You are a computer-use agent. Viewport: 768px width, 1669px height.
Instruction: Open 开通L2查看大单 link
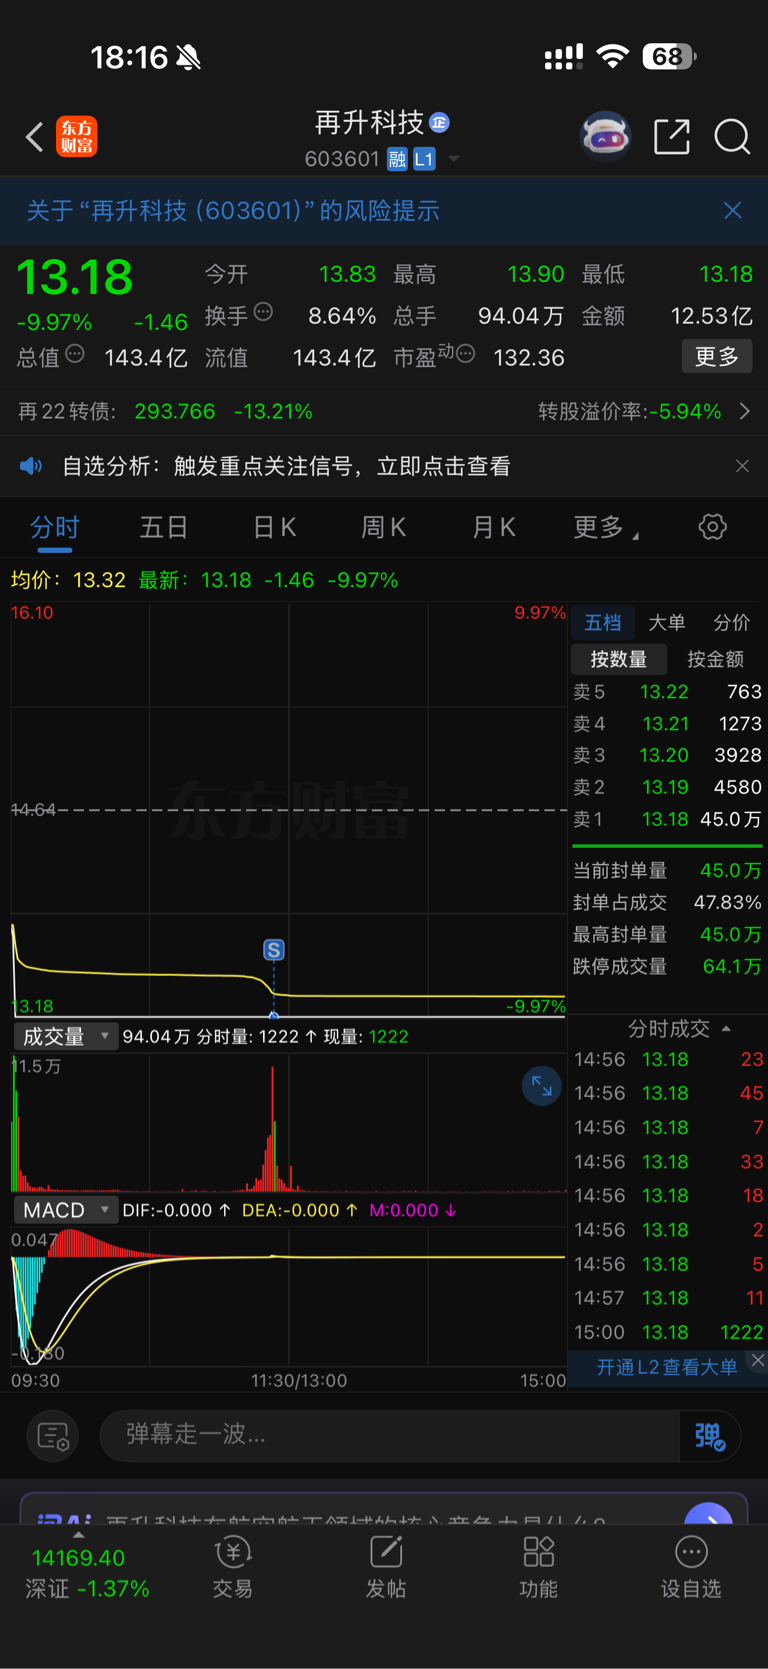[667, 1367]
